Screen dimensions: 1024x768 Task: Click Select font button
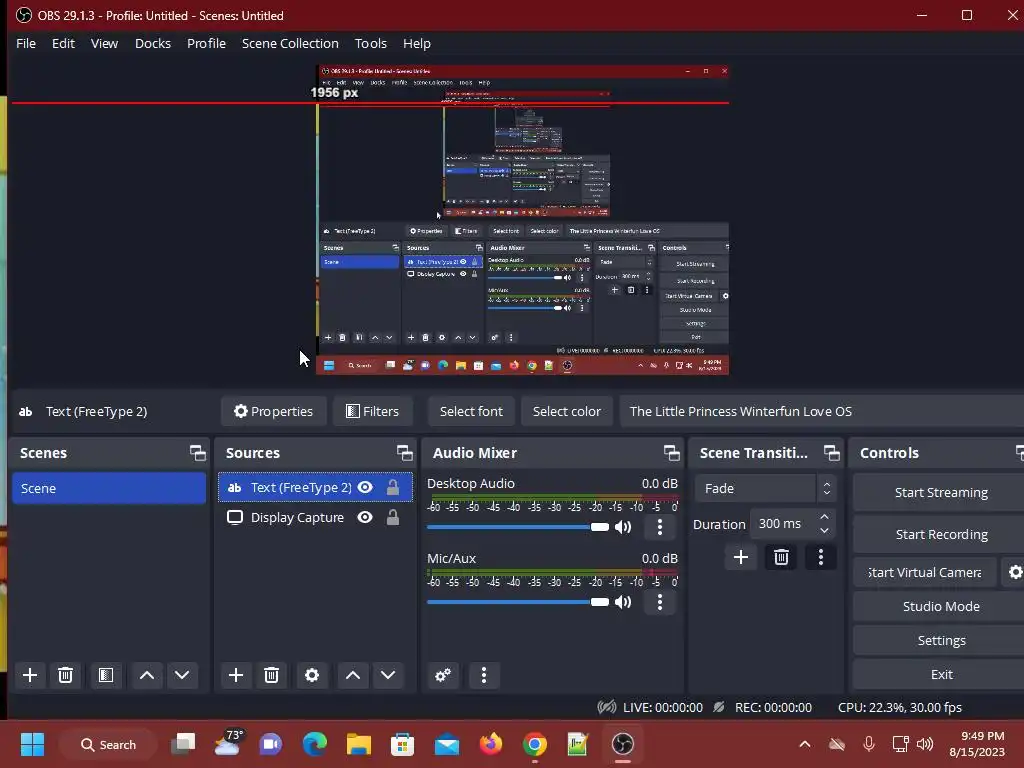click(471, 411)
